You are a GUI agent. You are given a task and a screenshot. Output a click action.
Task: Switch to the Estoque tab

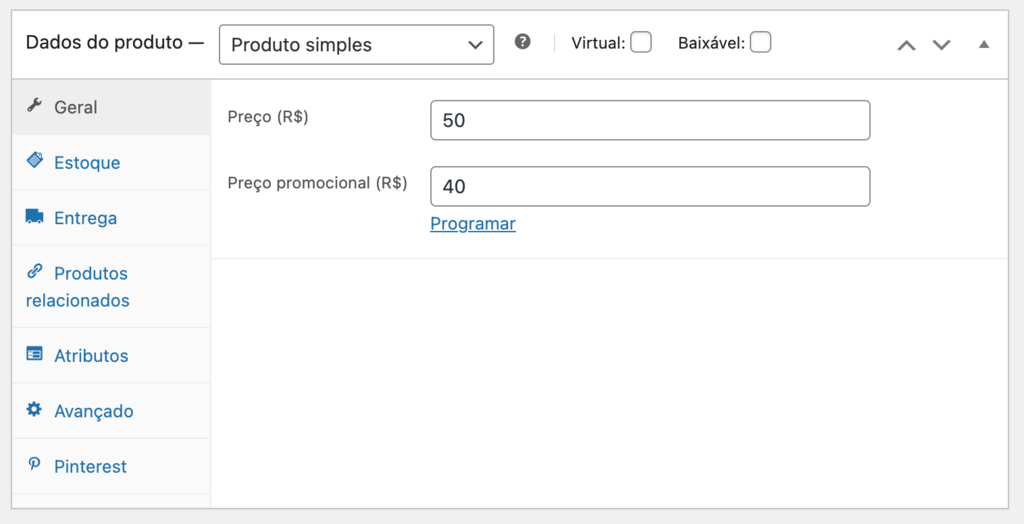[111, 163]
